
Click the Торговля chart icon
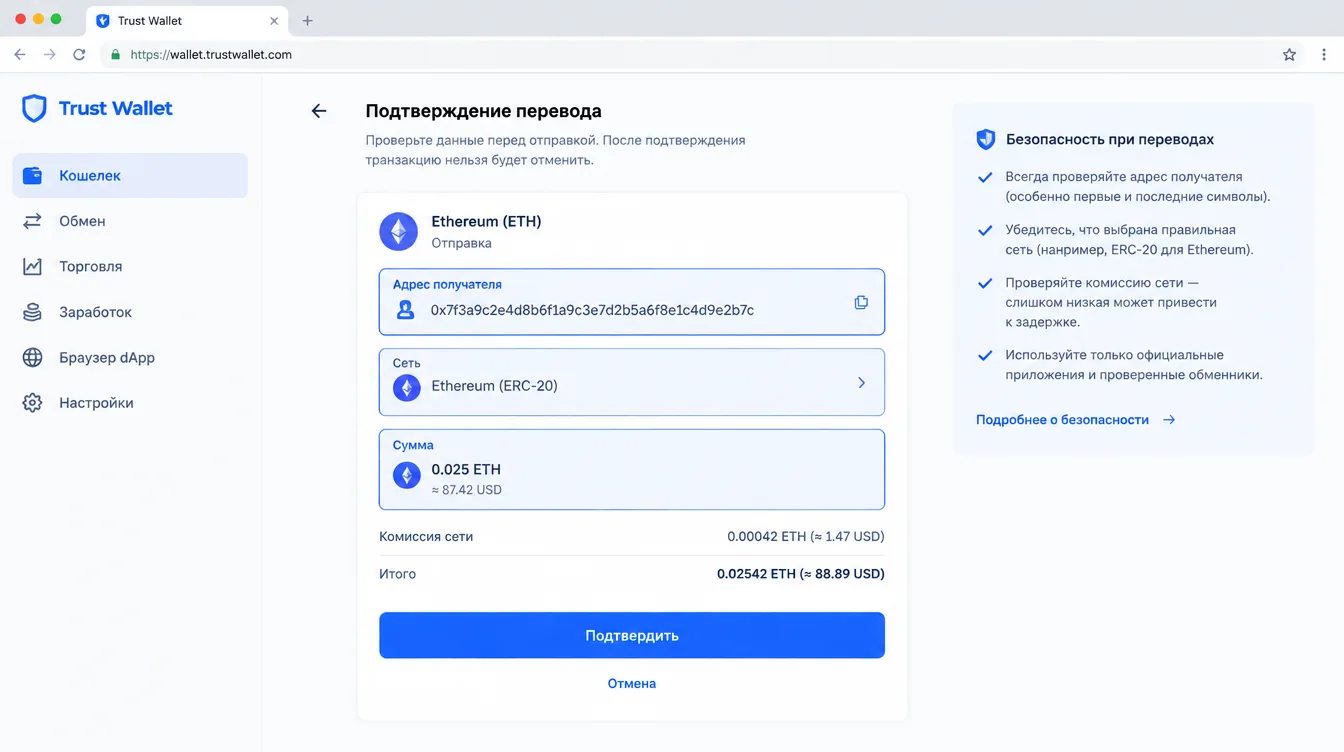point(32,266)
